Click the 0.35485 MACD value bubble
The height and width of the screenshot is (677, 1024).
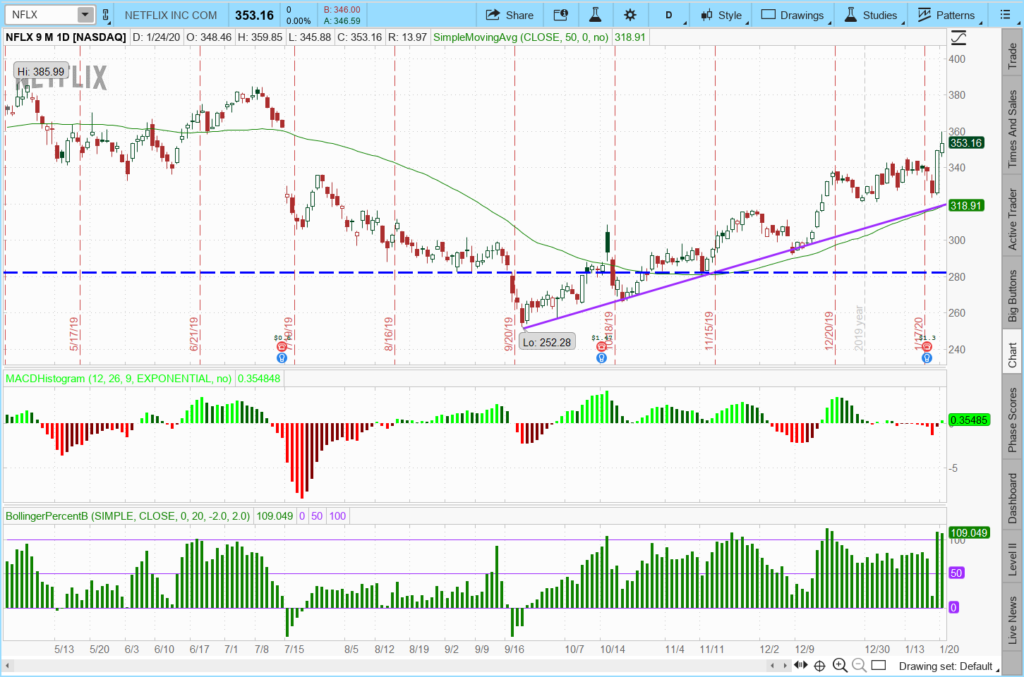pos(968,420)
